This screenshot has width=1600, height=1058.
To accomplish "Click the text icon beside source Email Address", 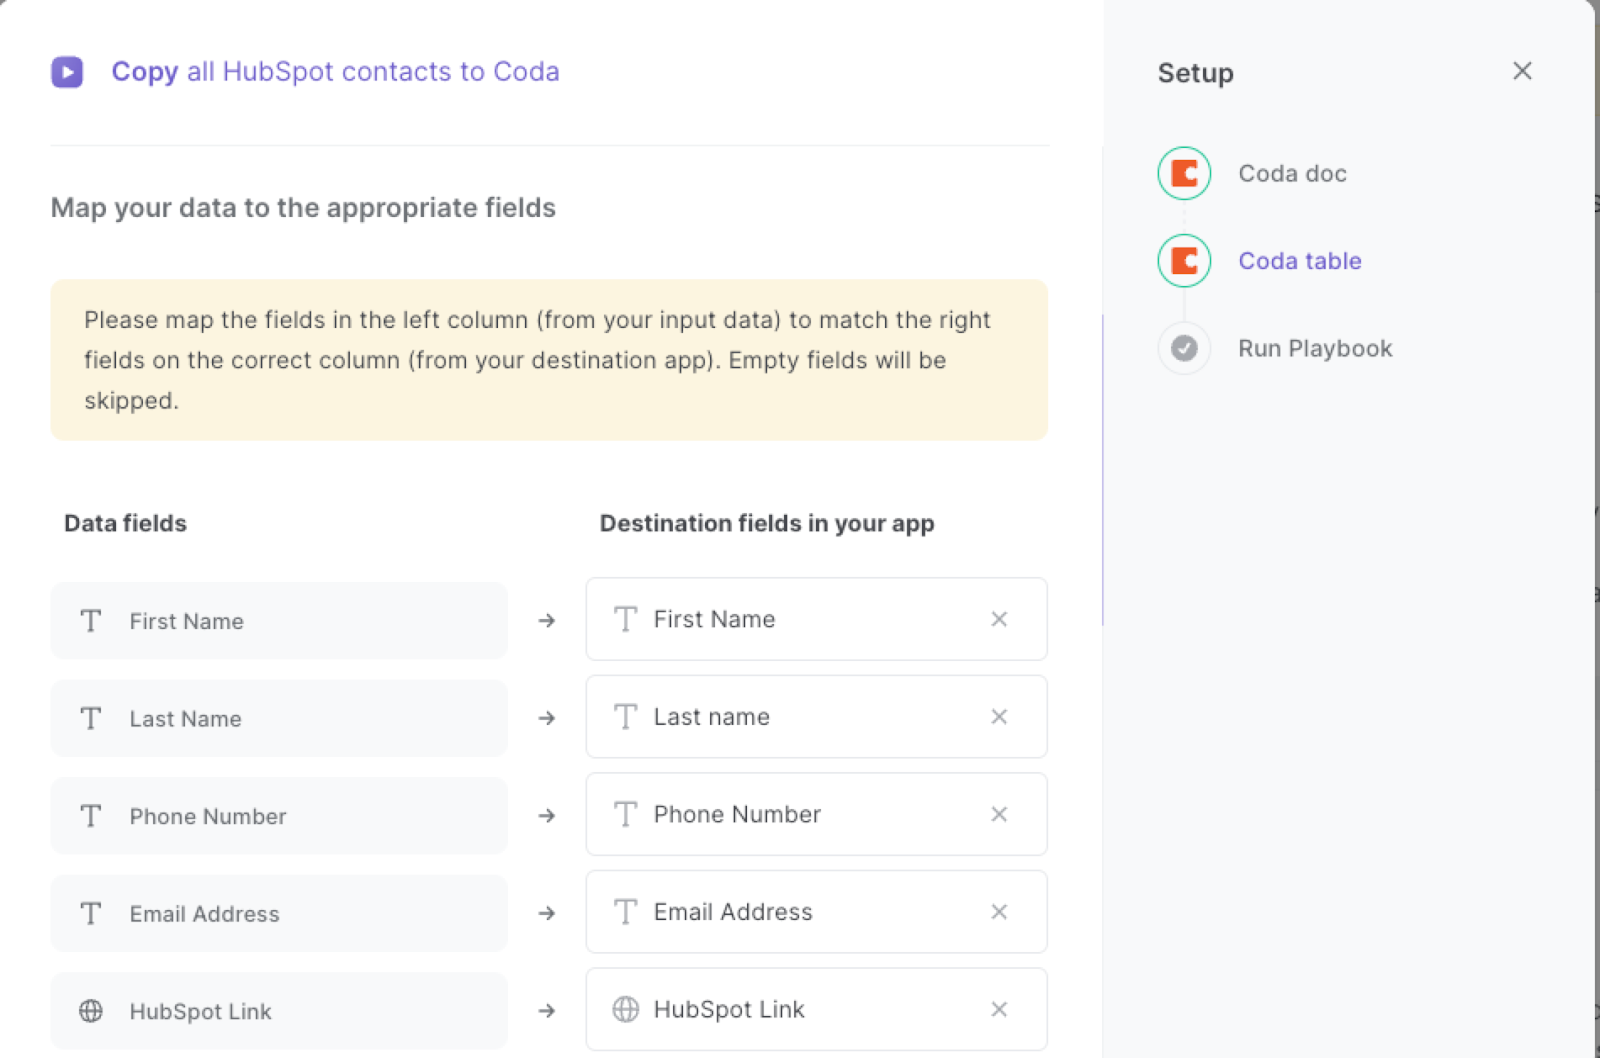I will coord(91,913).
